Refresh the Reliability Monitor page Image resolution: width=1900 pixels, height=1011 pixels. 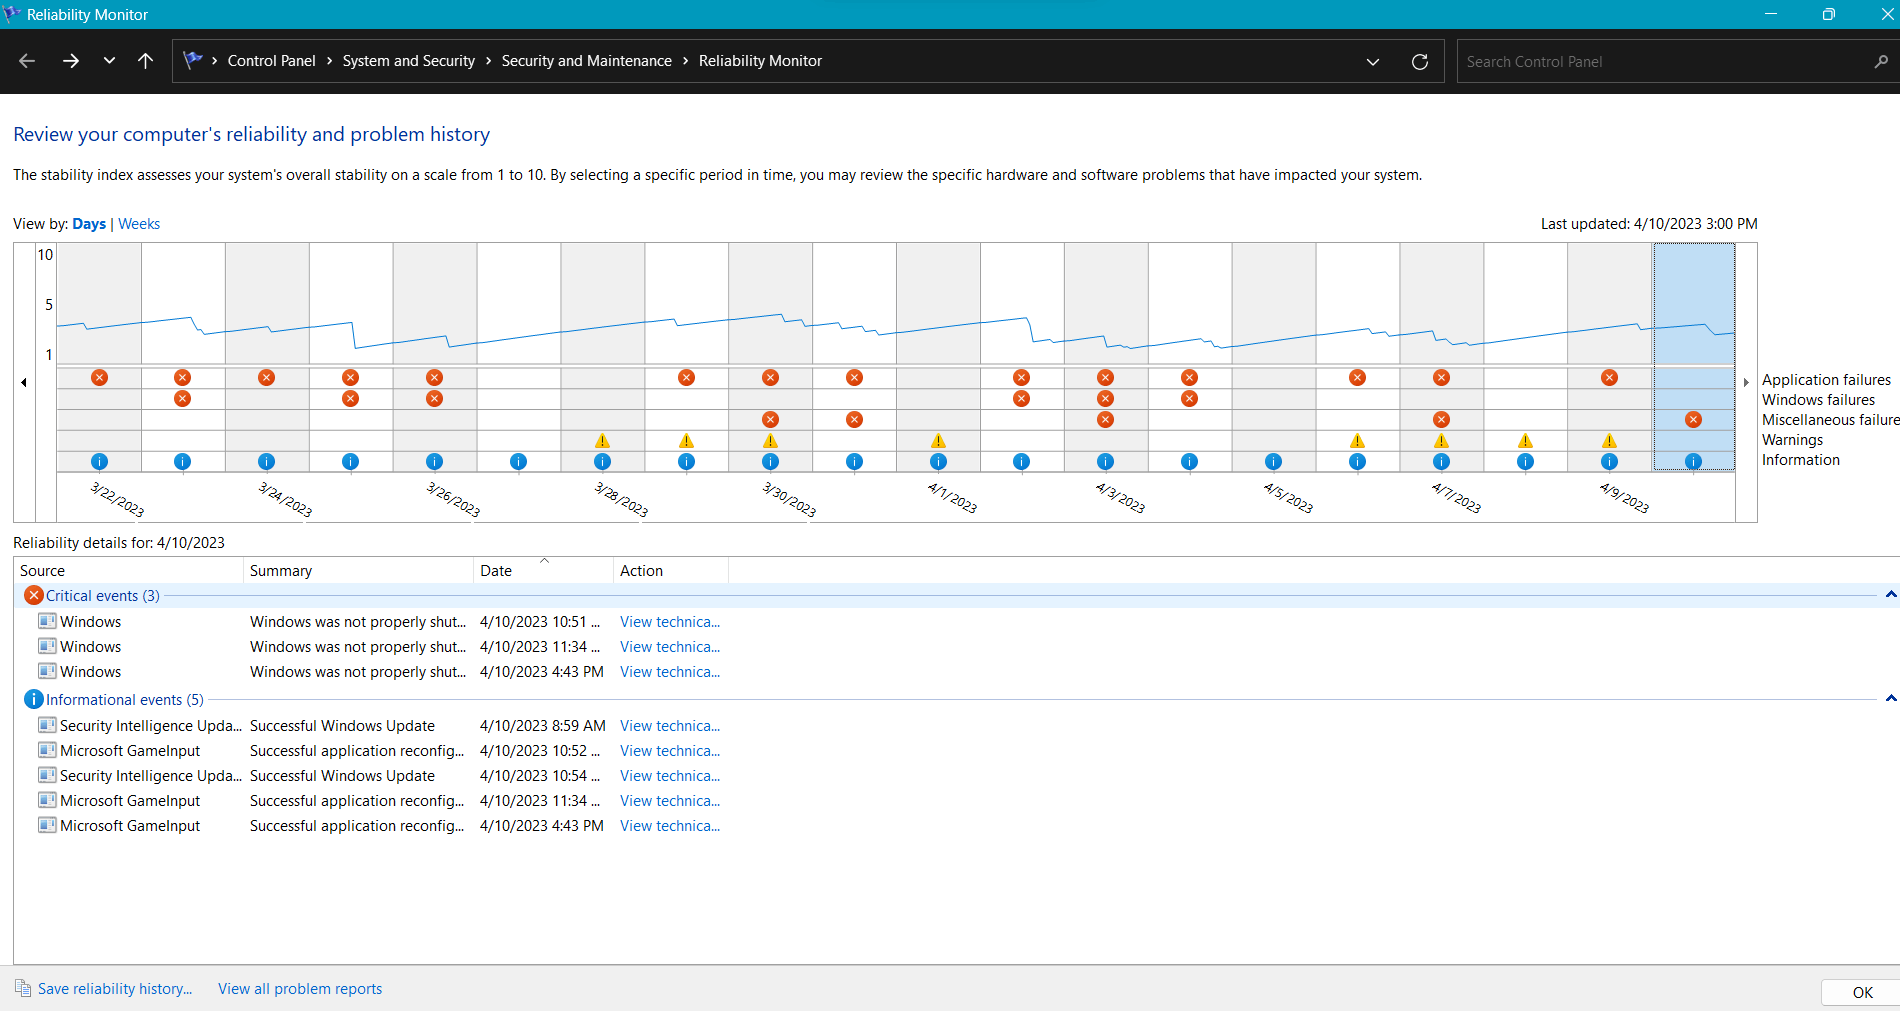point(1420,62)
